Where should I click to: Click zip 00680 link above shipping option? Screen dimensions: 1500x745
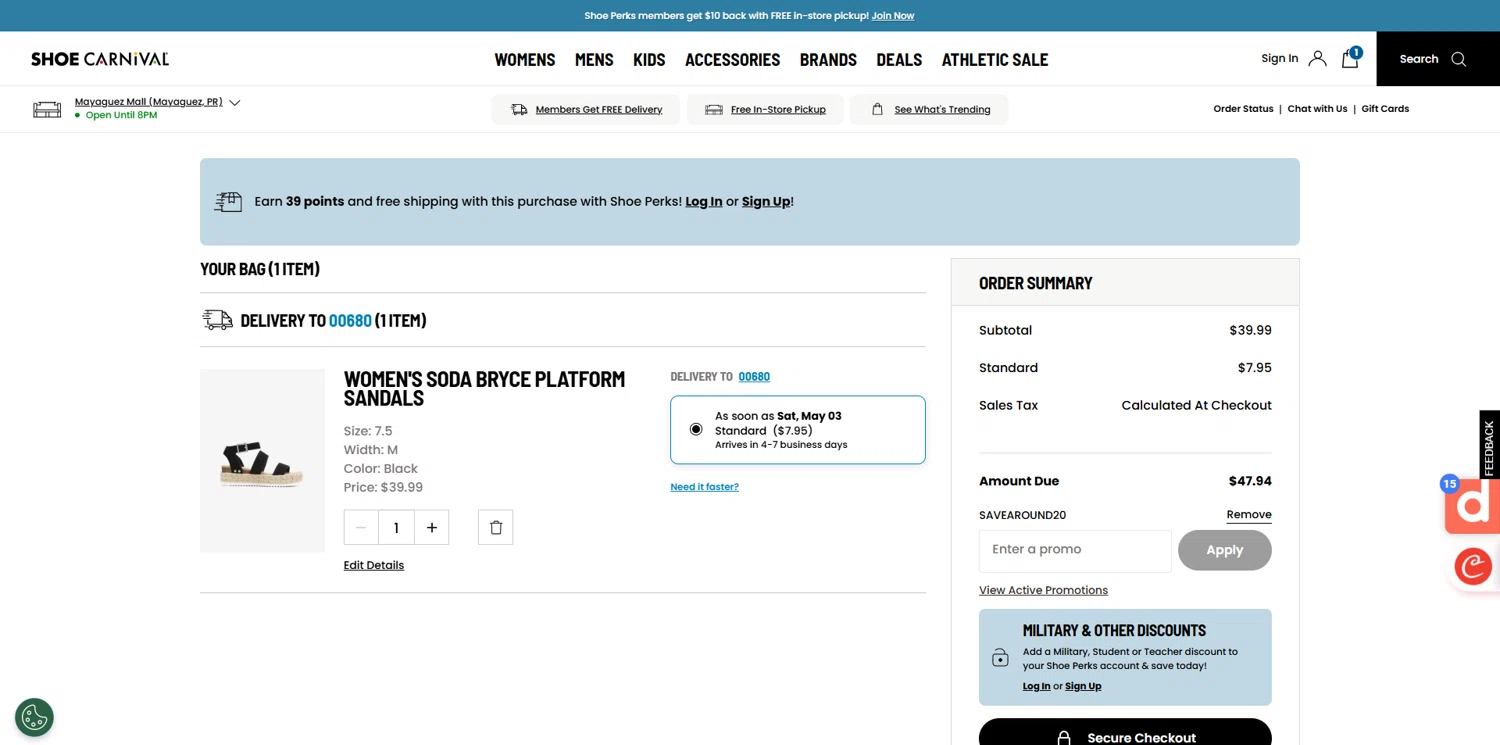[754, 377]
